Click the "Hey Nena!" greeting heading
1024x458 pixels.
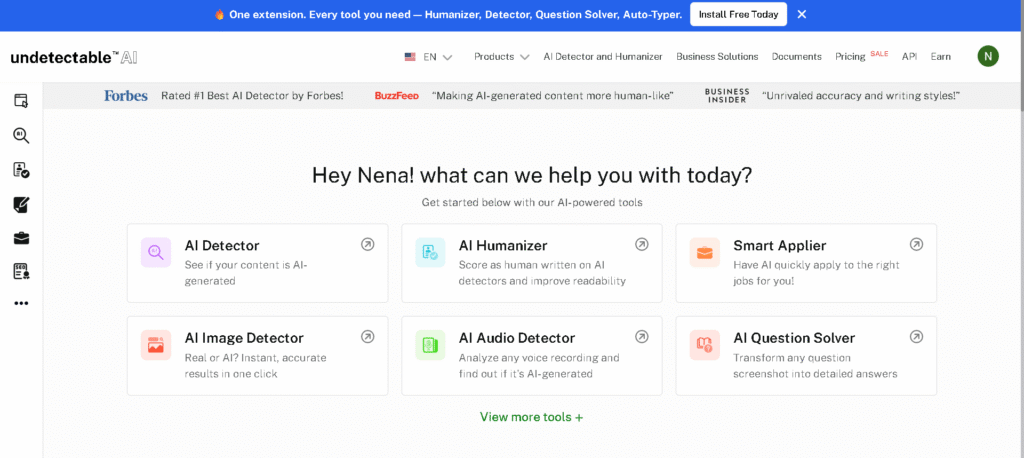[x=532, y=175]
